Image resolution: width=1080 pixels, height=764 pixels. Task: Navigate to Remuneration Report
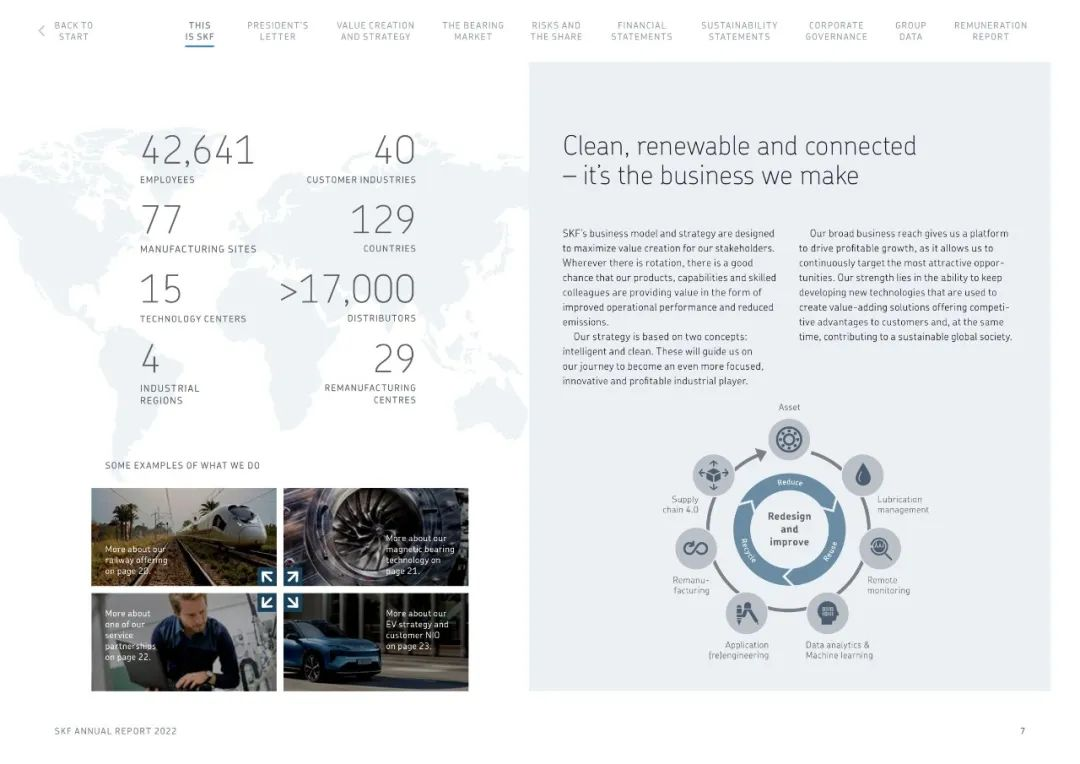coord(990,31)
